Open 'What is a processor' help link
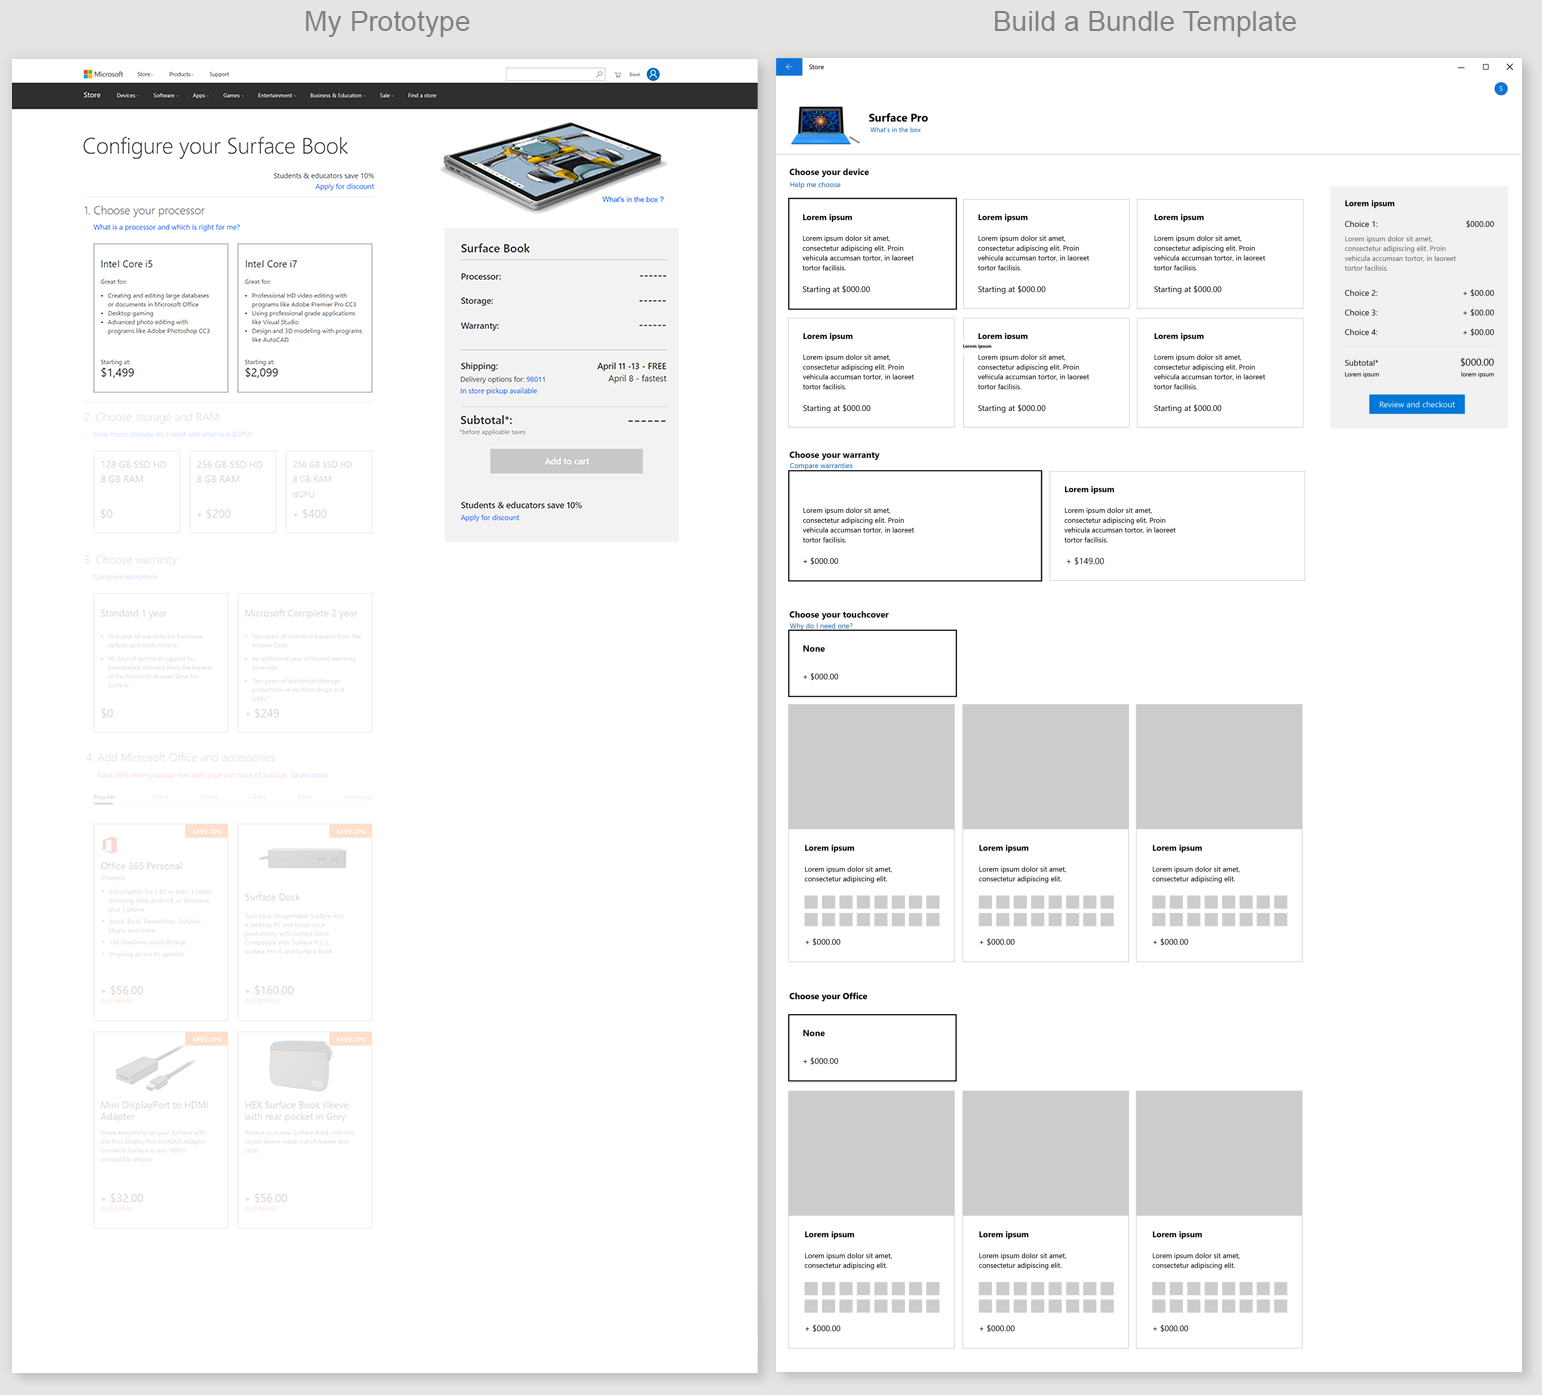The width and height of the screenshot is (1542, 1395). pyautogui.click(x=167, y=227)
